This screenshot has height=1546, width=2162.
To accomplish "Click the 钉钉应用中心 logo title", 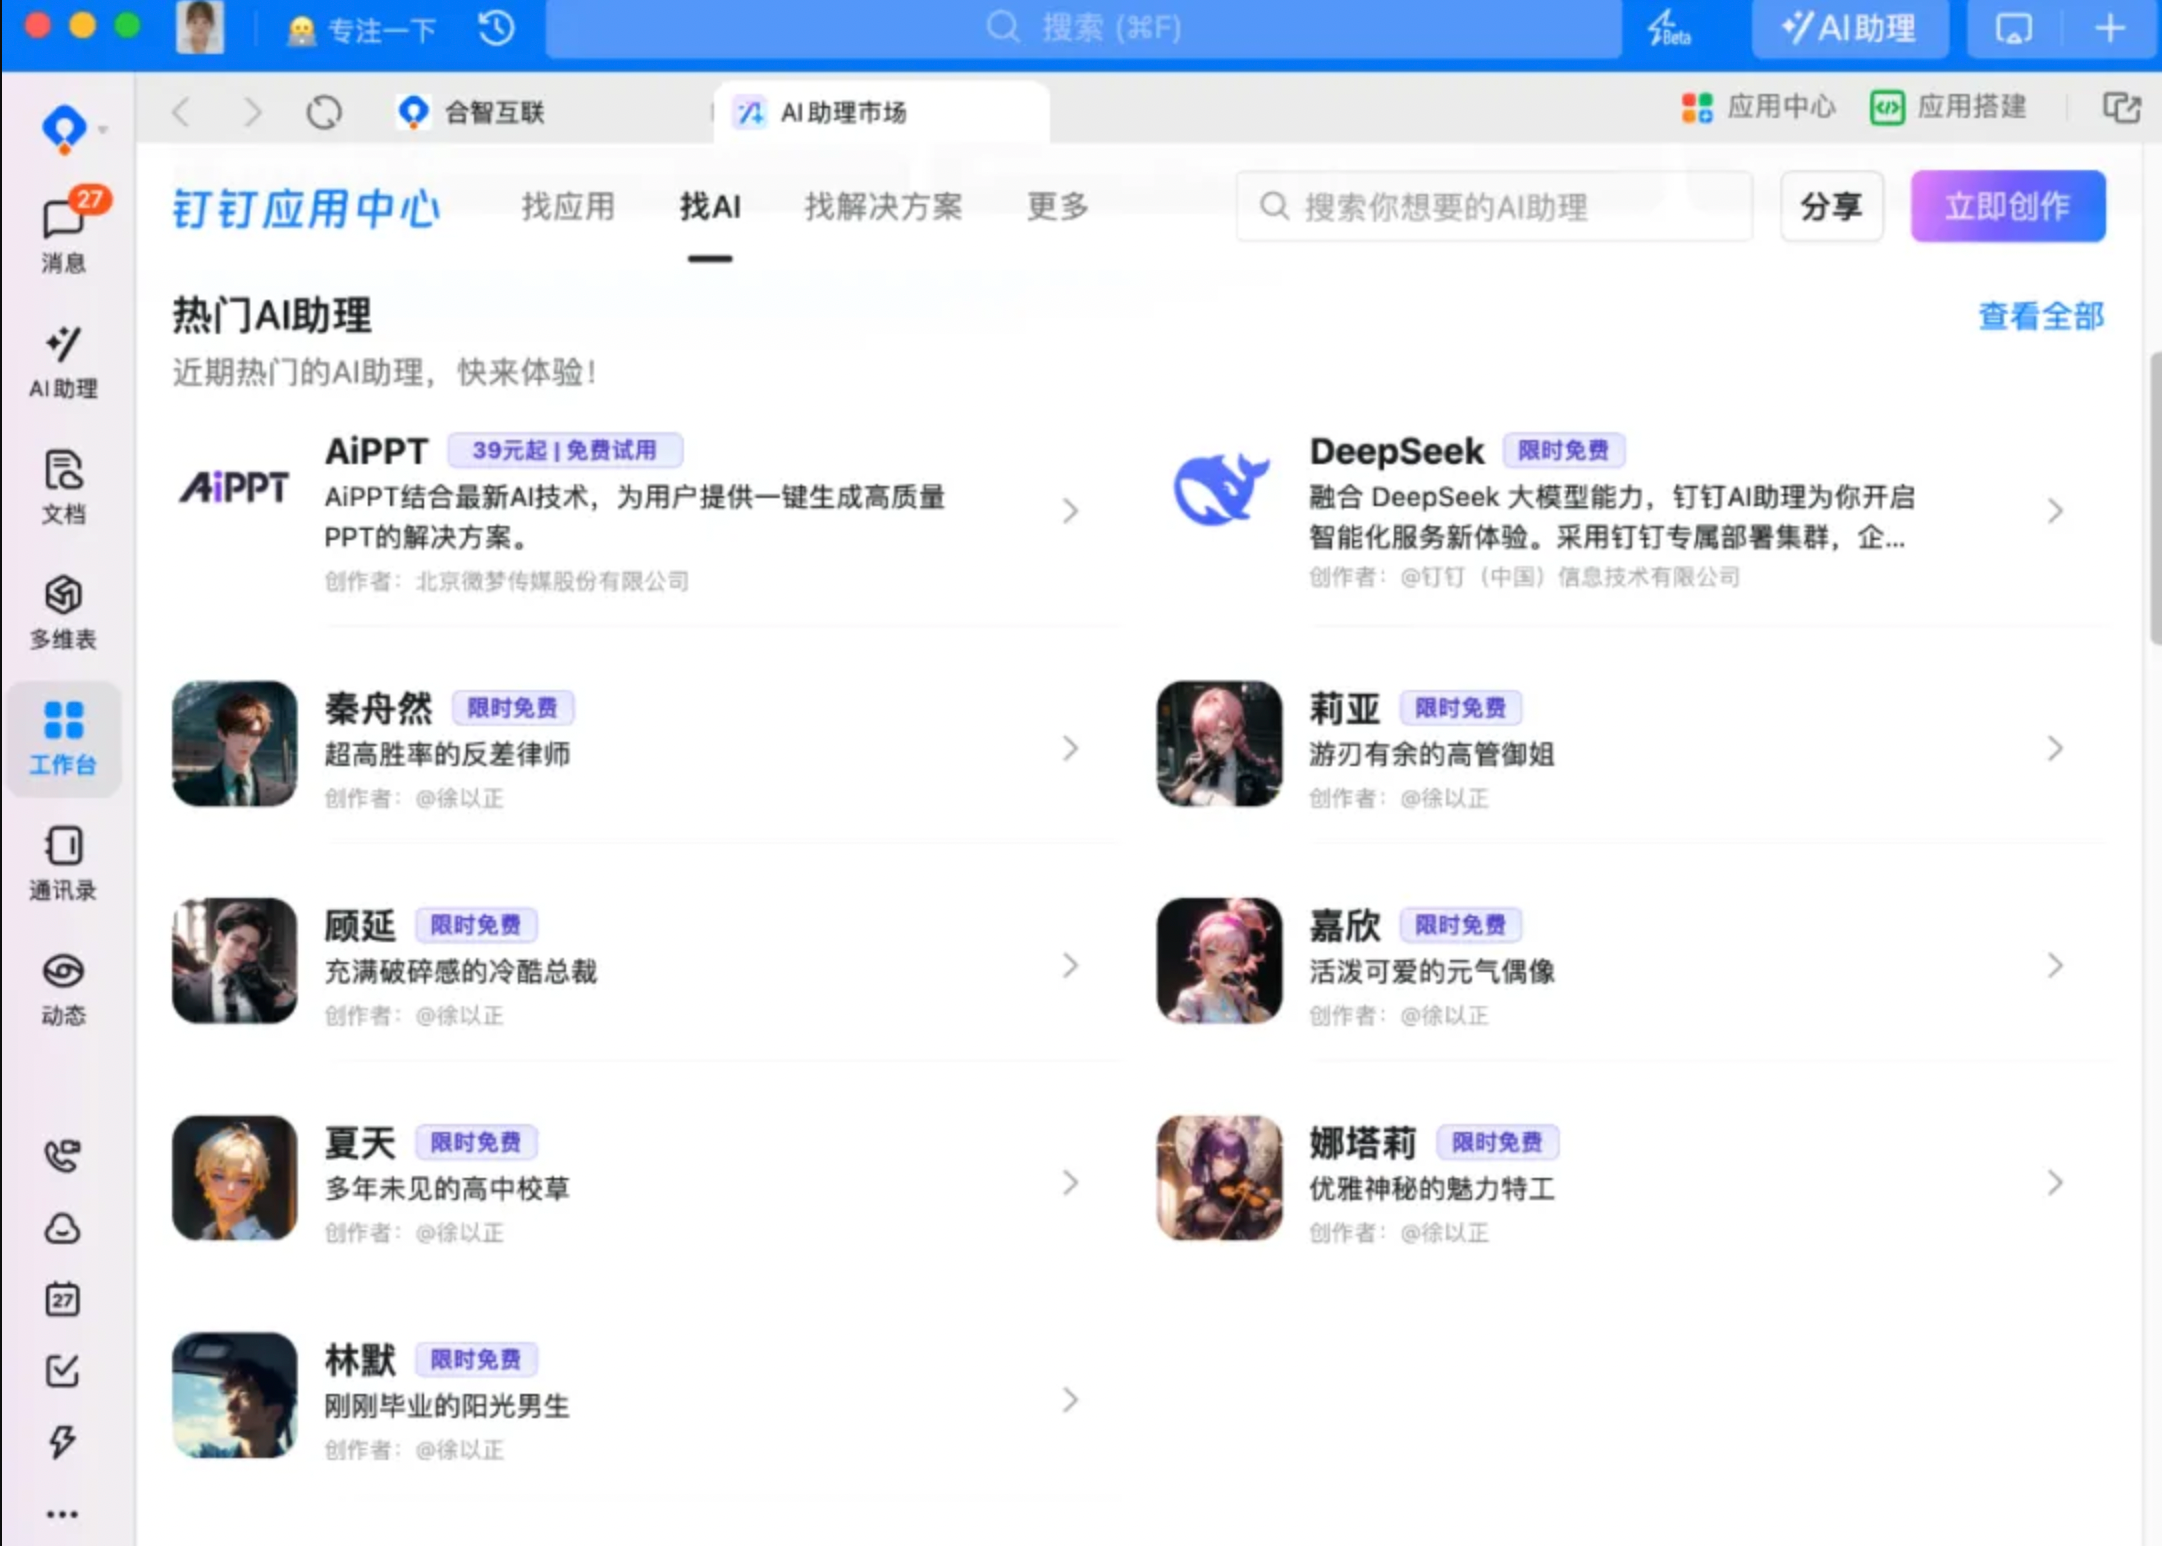I will (x=306, y=208).
